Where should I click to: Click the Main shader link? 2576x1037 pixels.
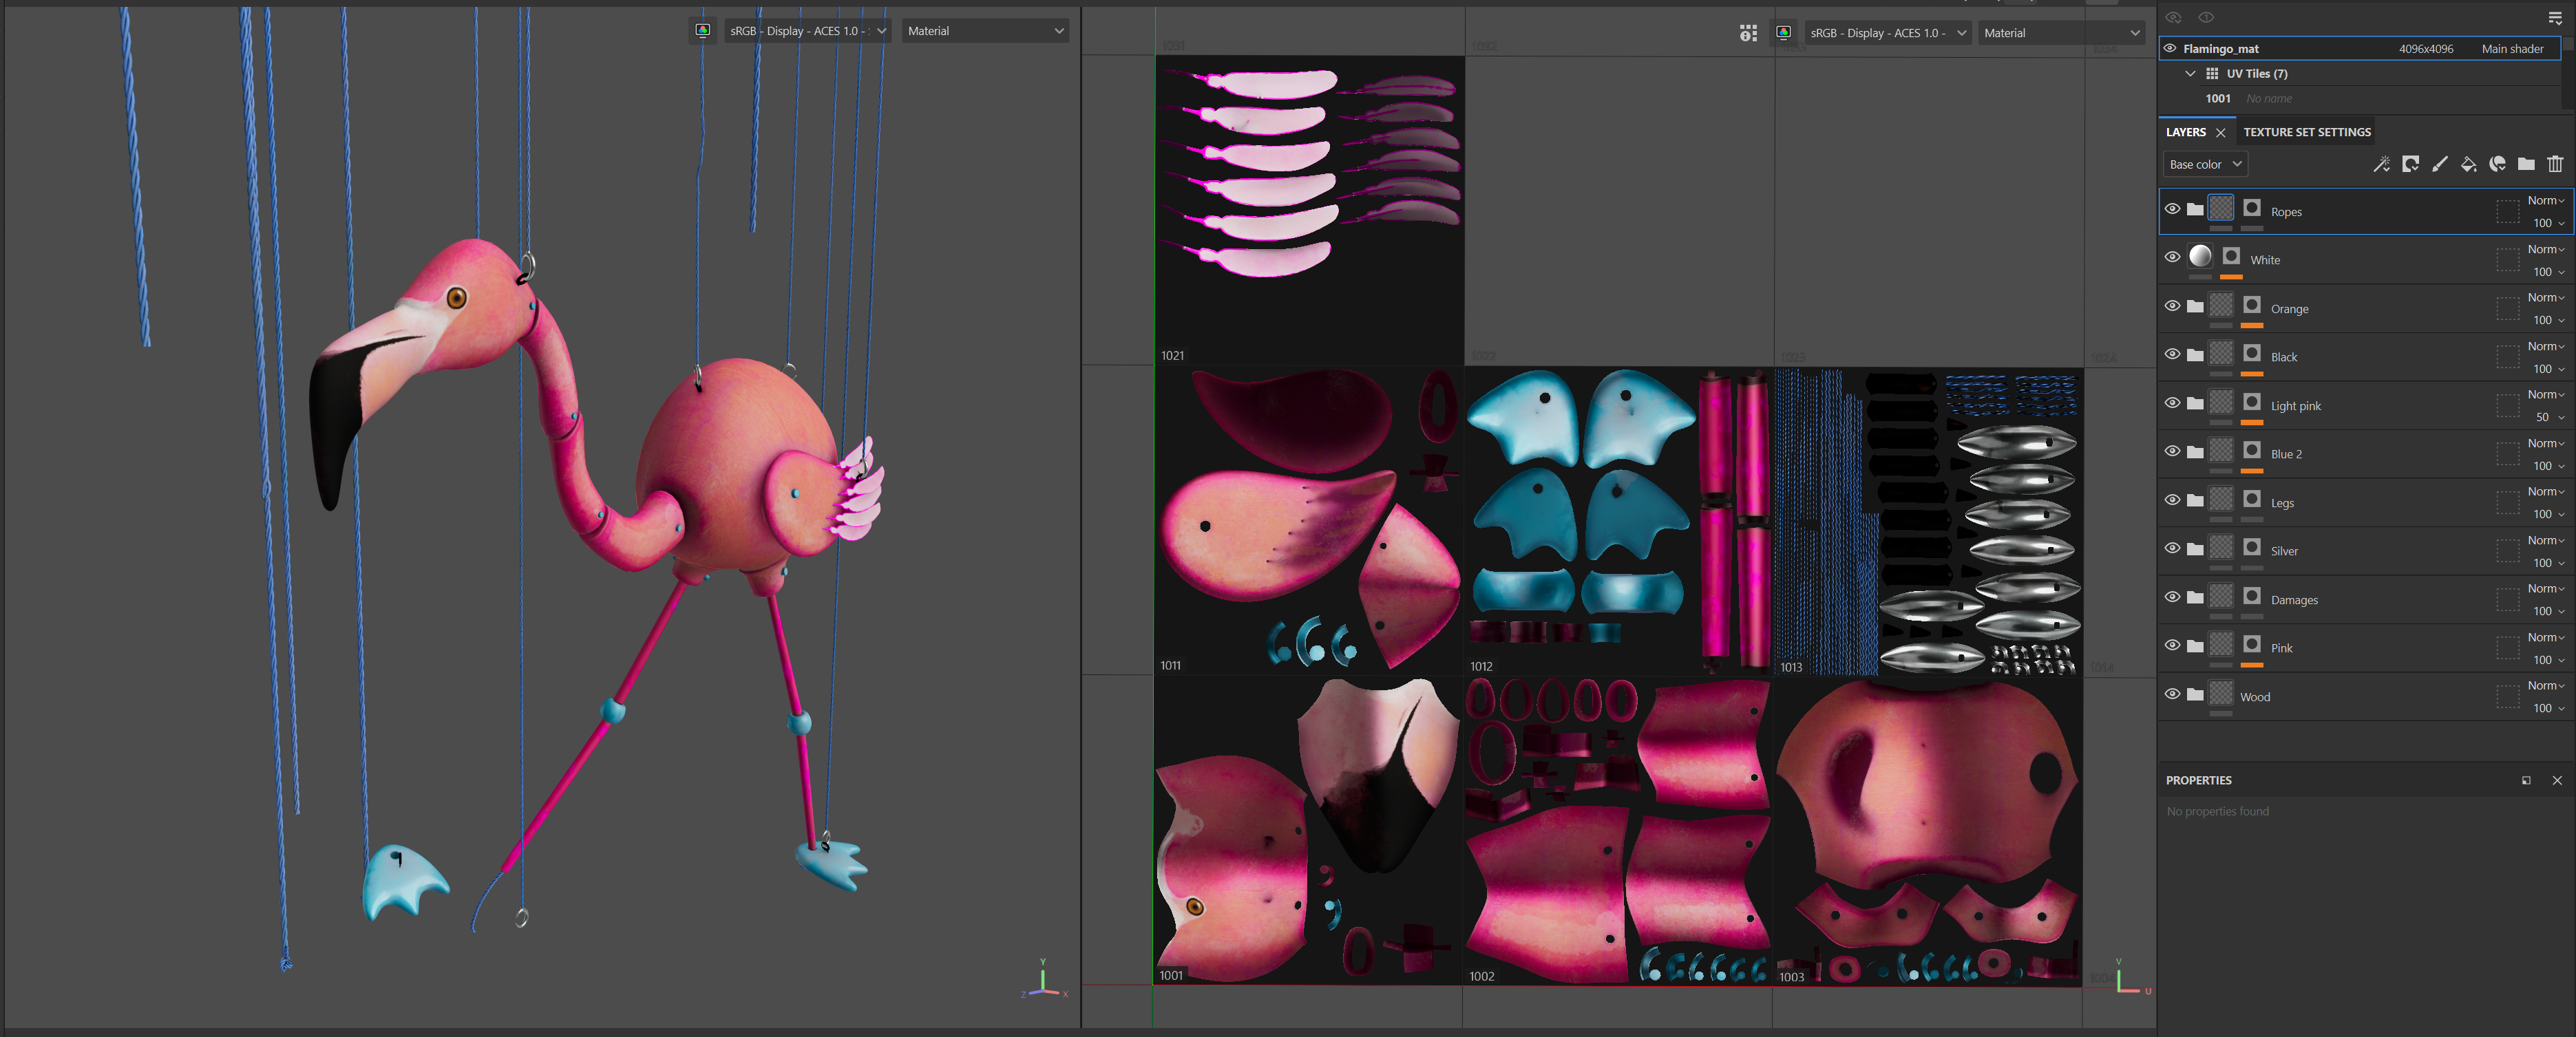click(x=2512, y=48)
